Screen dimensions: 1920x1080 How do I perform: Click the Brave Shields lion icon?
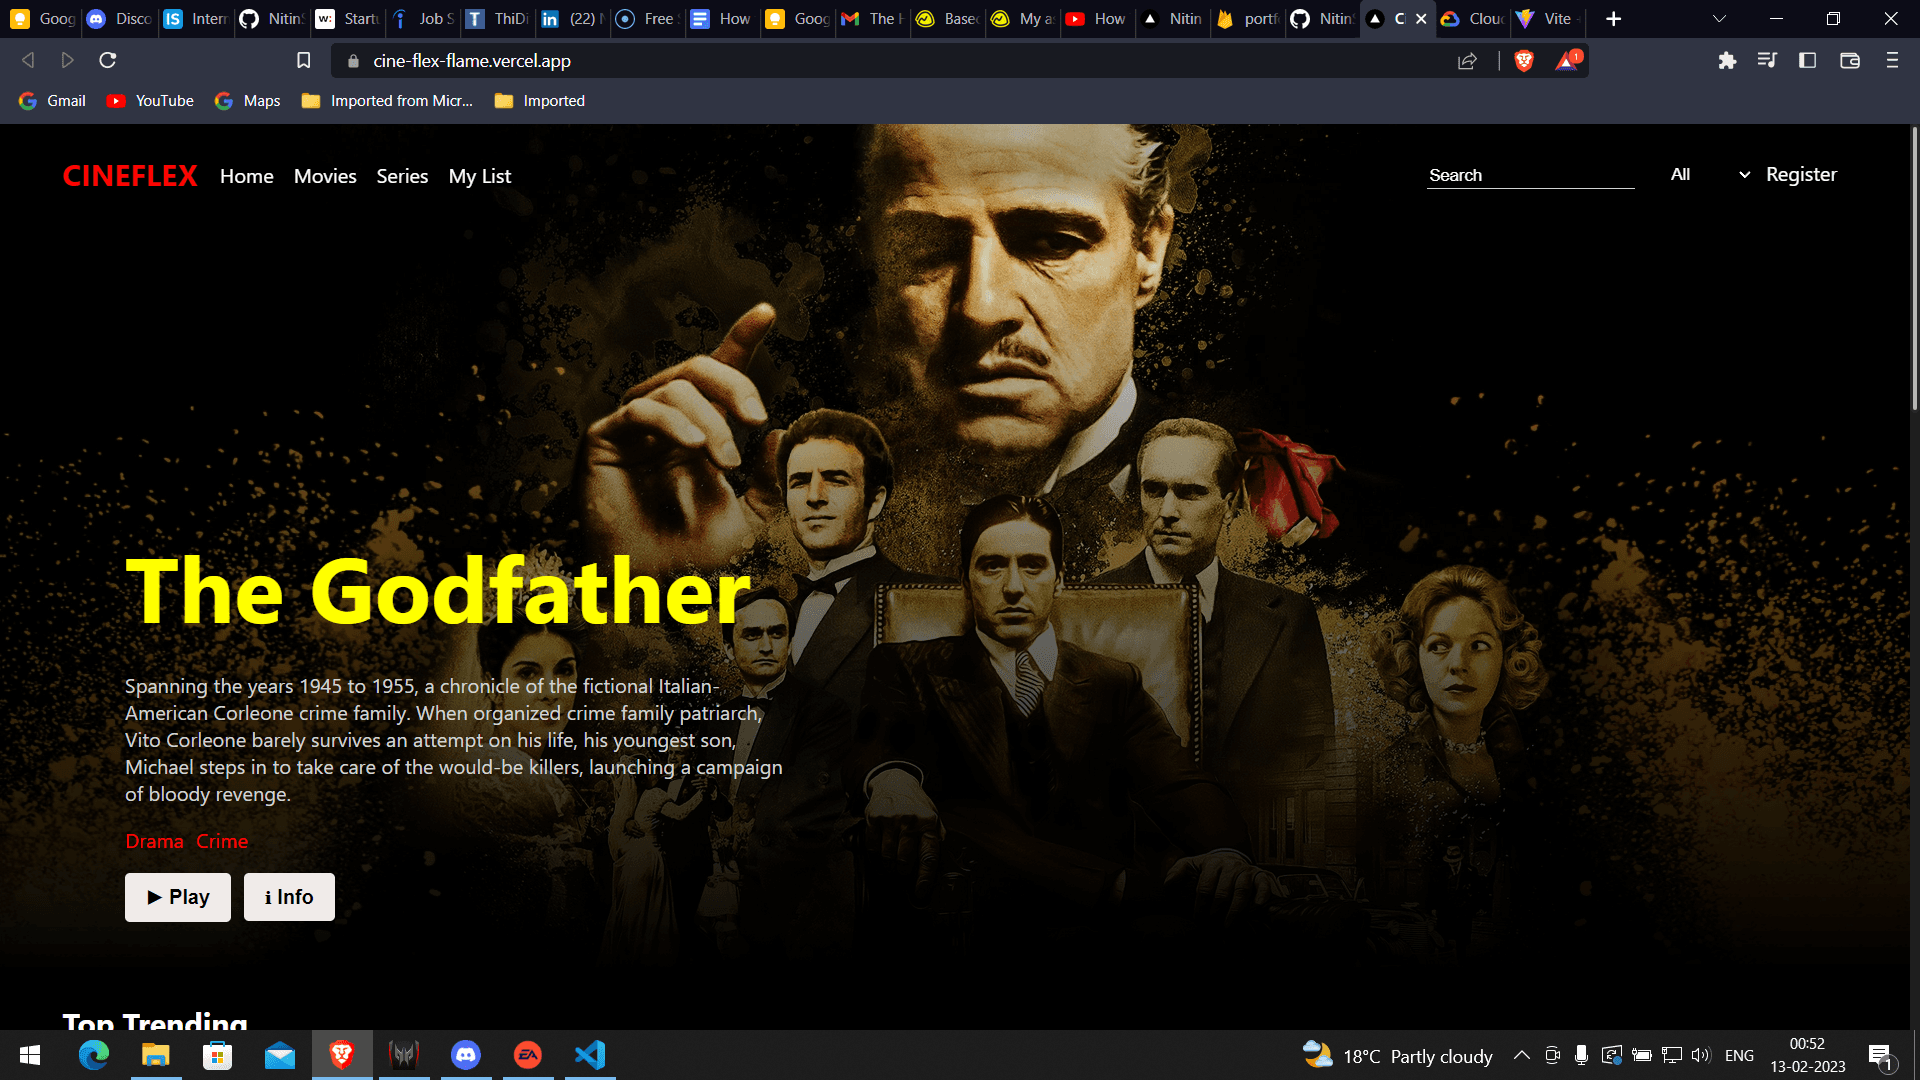click(1524, 61)
